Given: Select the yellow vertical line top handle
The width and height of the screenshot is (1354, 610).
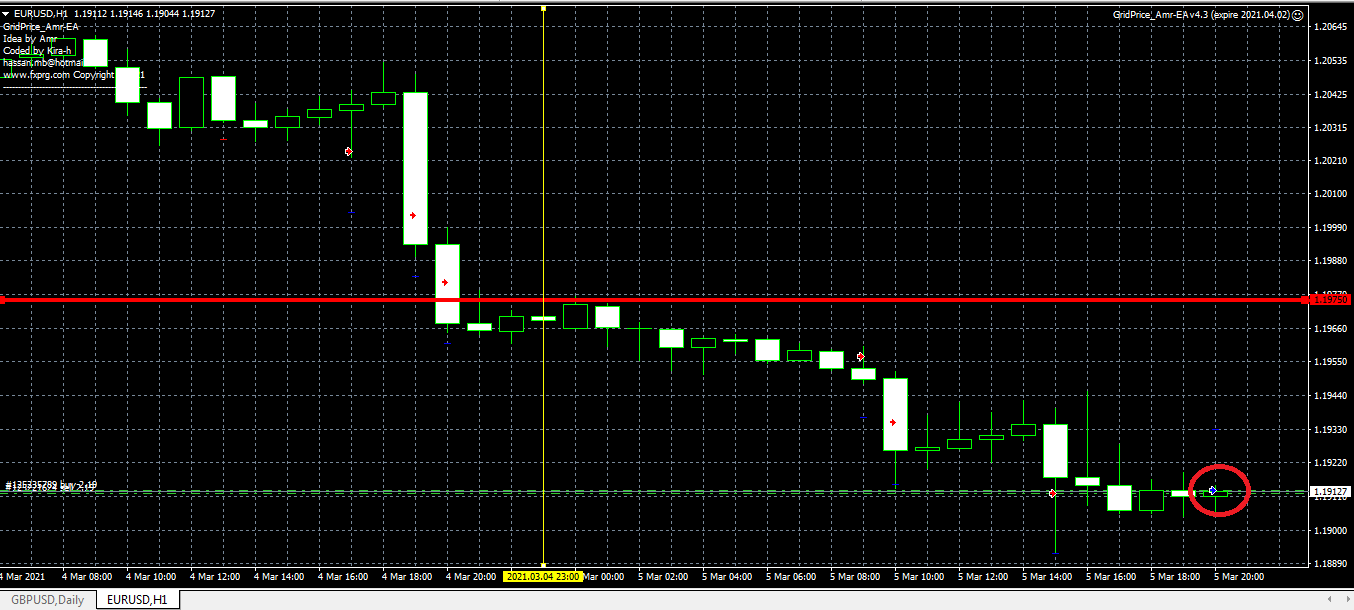Looking at the screenshot, I should (543, 8).
